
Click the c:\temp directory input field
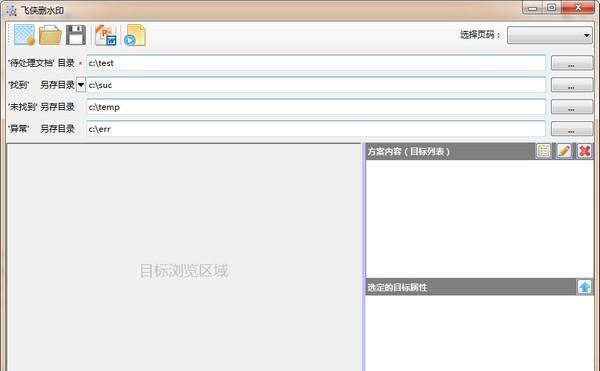(x=316, y=107)
